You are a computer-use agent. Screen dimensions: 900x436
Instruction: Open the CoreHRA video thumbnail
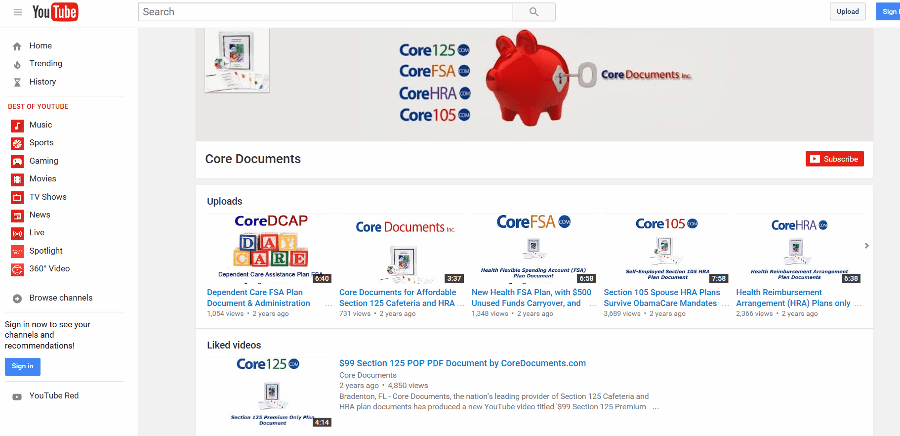798,248
